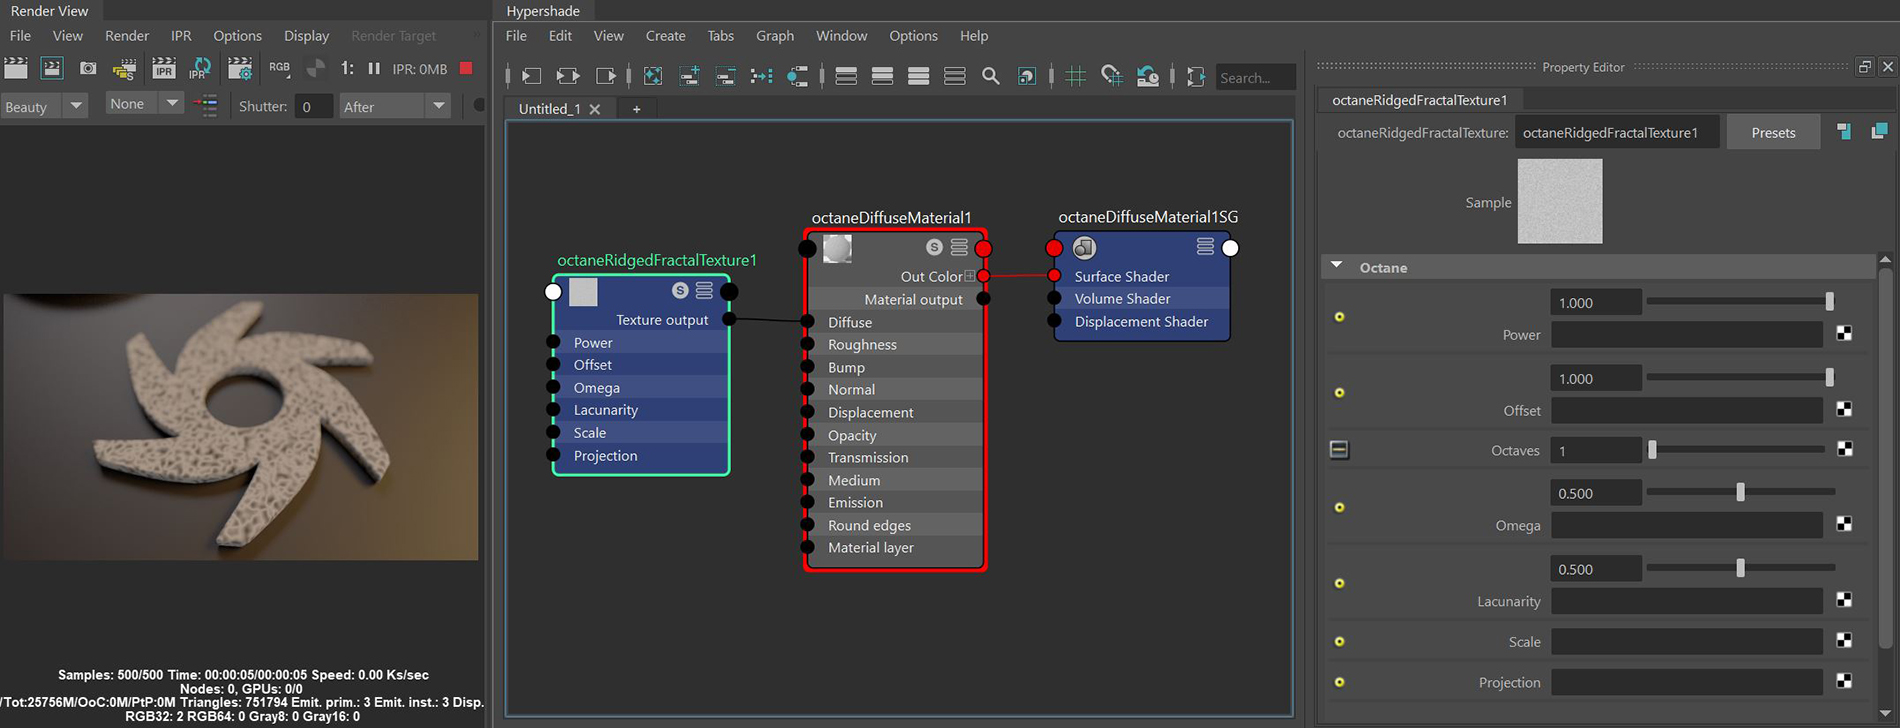
Task: Add selected nodes to graph
Action: click(689, 76)
